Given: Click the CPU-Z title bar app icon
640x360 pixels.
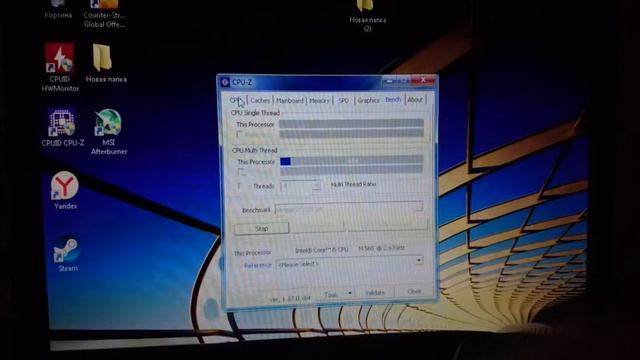Looking at the screenshot, I should [x=225, y=82].
